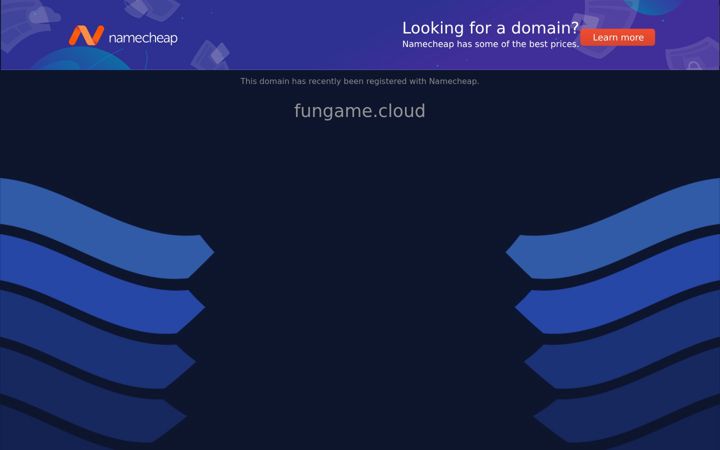Click the namecheap wordmark text
This screenshot has height=450, width=720.
tap(143, 38)
